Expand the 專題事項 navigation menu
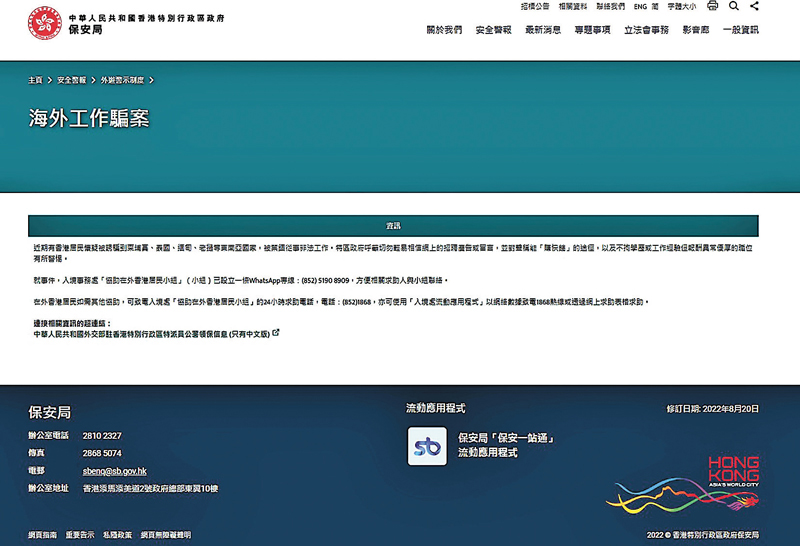Viewport: 800px width, 546px height. pos(592,30)
